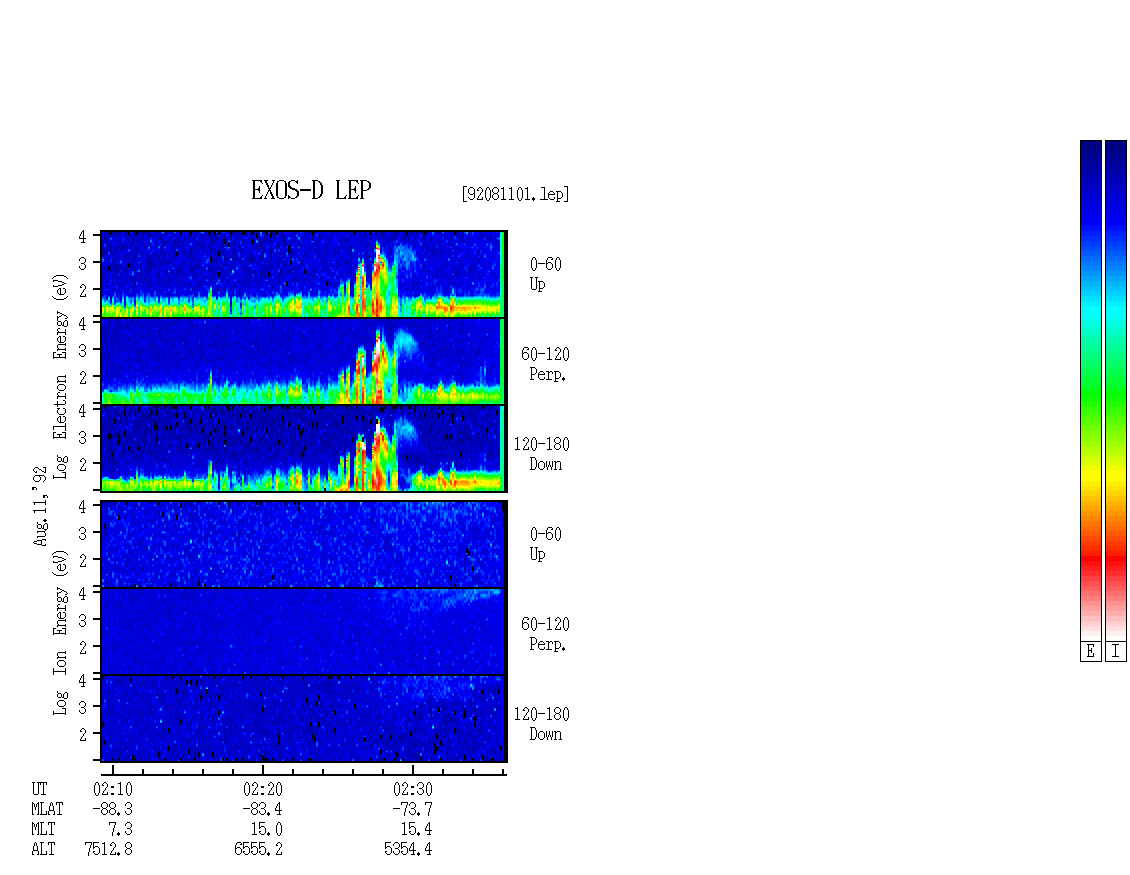Click the ion 120-180 Down pitch angle label
The width and height of the screenshot is (1130, 875).
(x=542, y=724)
